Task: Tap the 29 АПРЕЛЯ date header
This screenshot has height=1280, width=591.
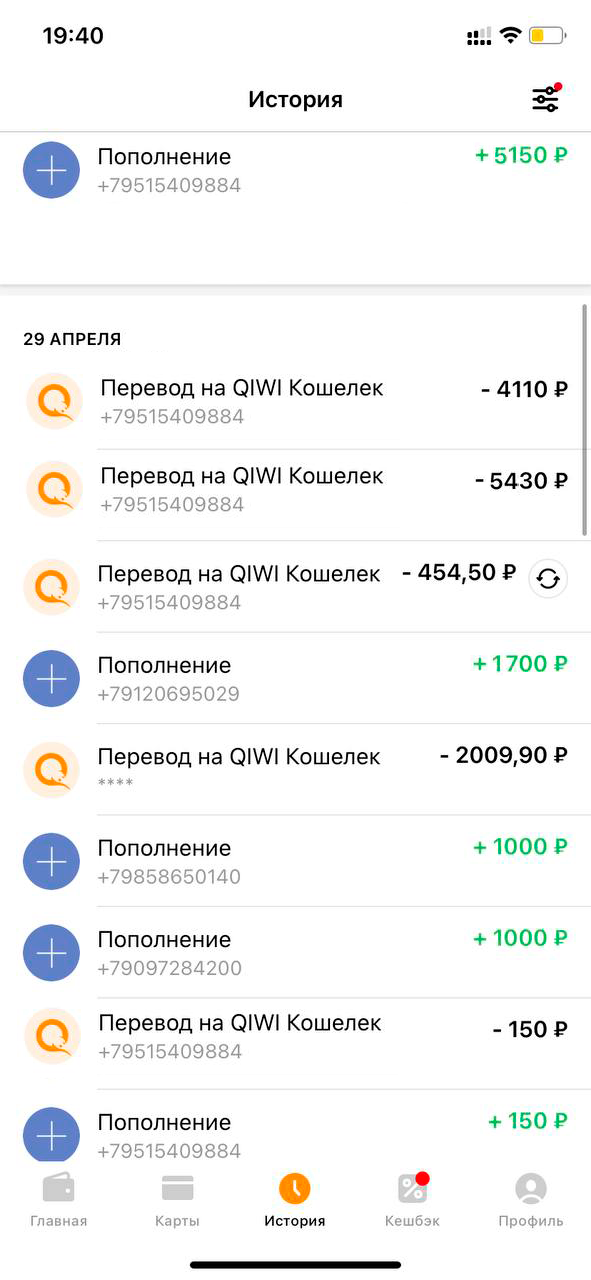Action: tap(72, 340)
